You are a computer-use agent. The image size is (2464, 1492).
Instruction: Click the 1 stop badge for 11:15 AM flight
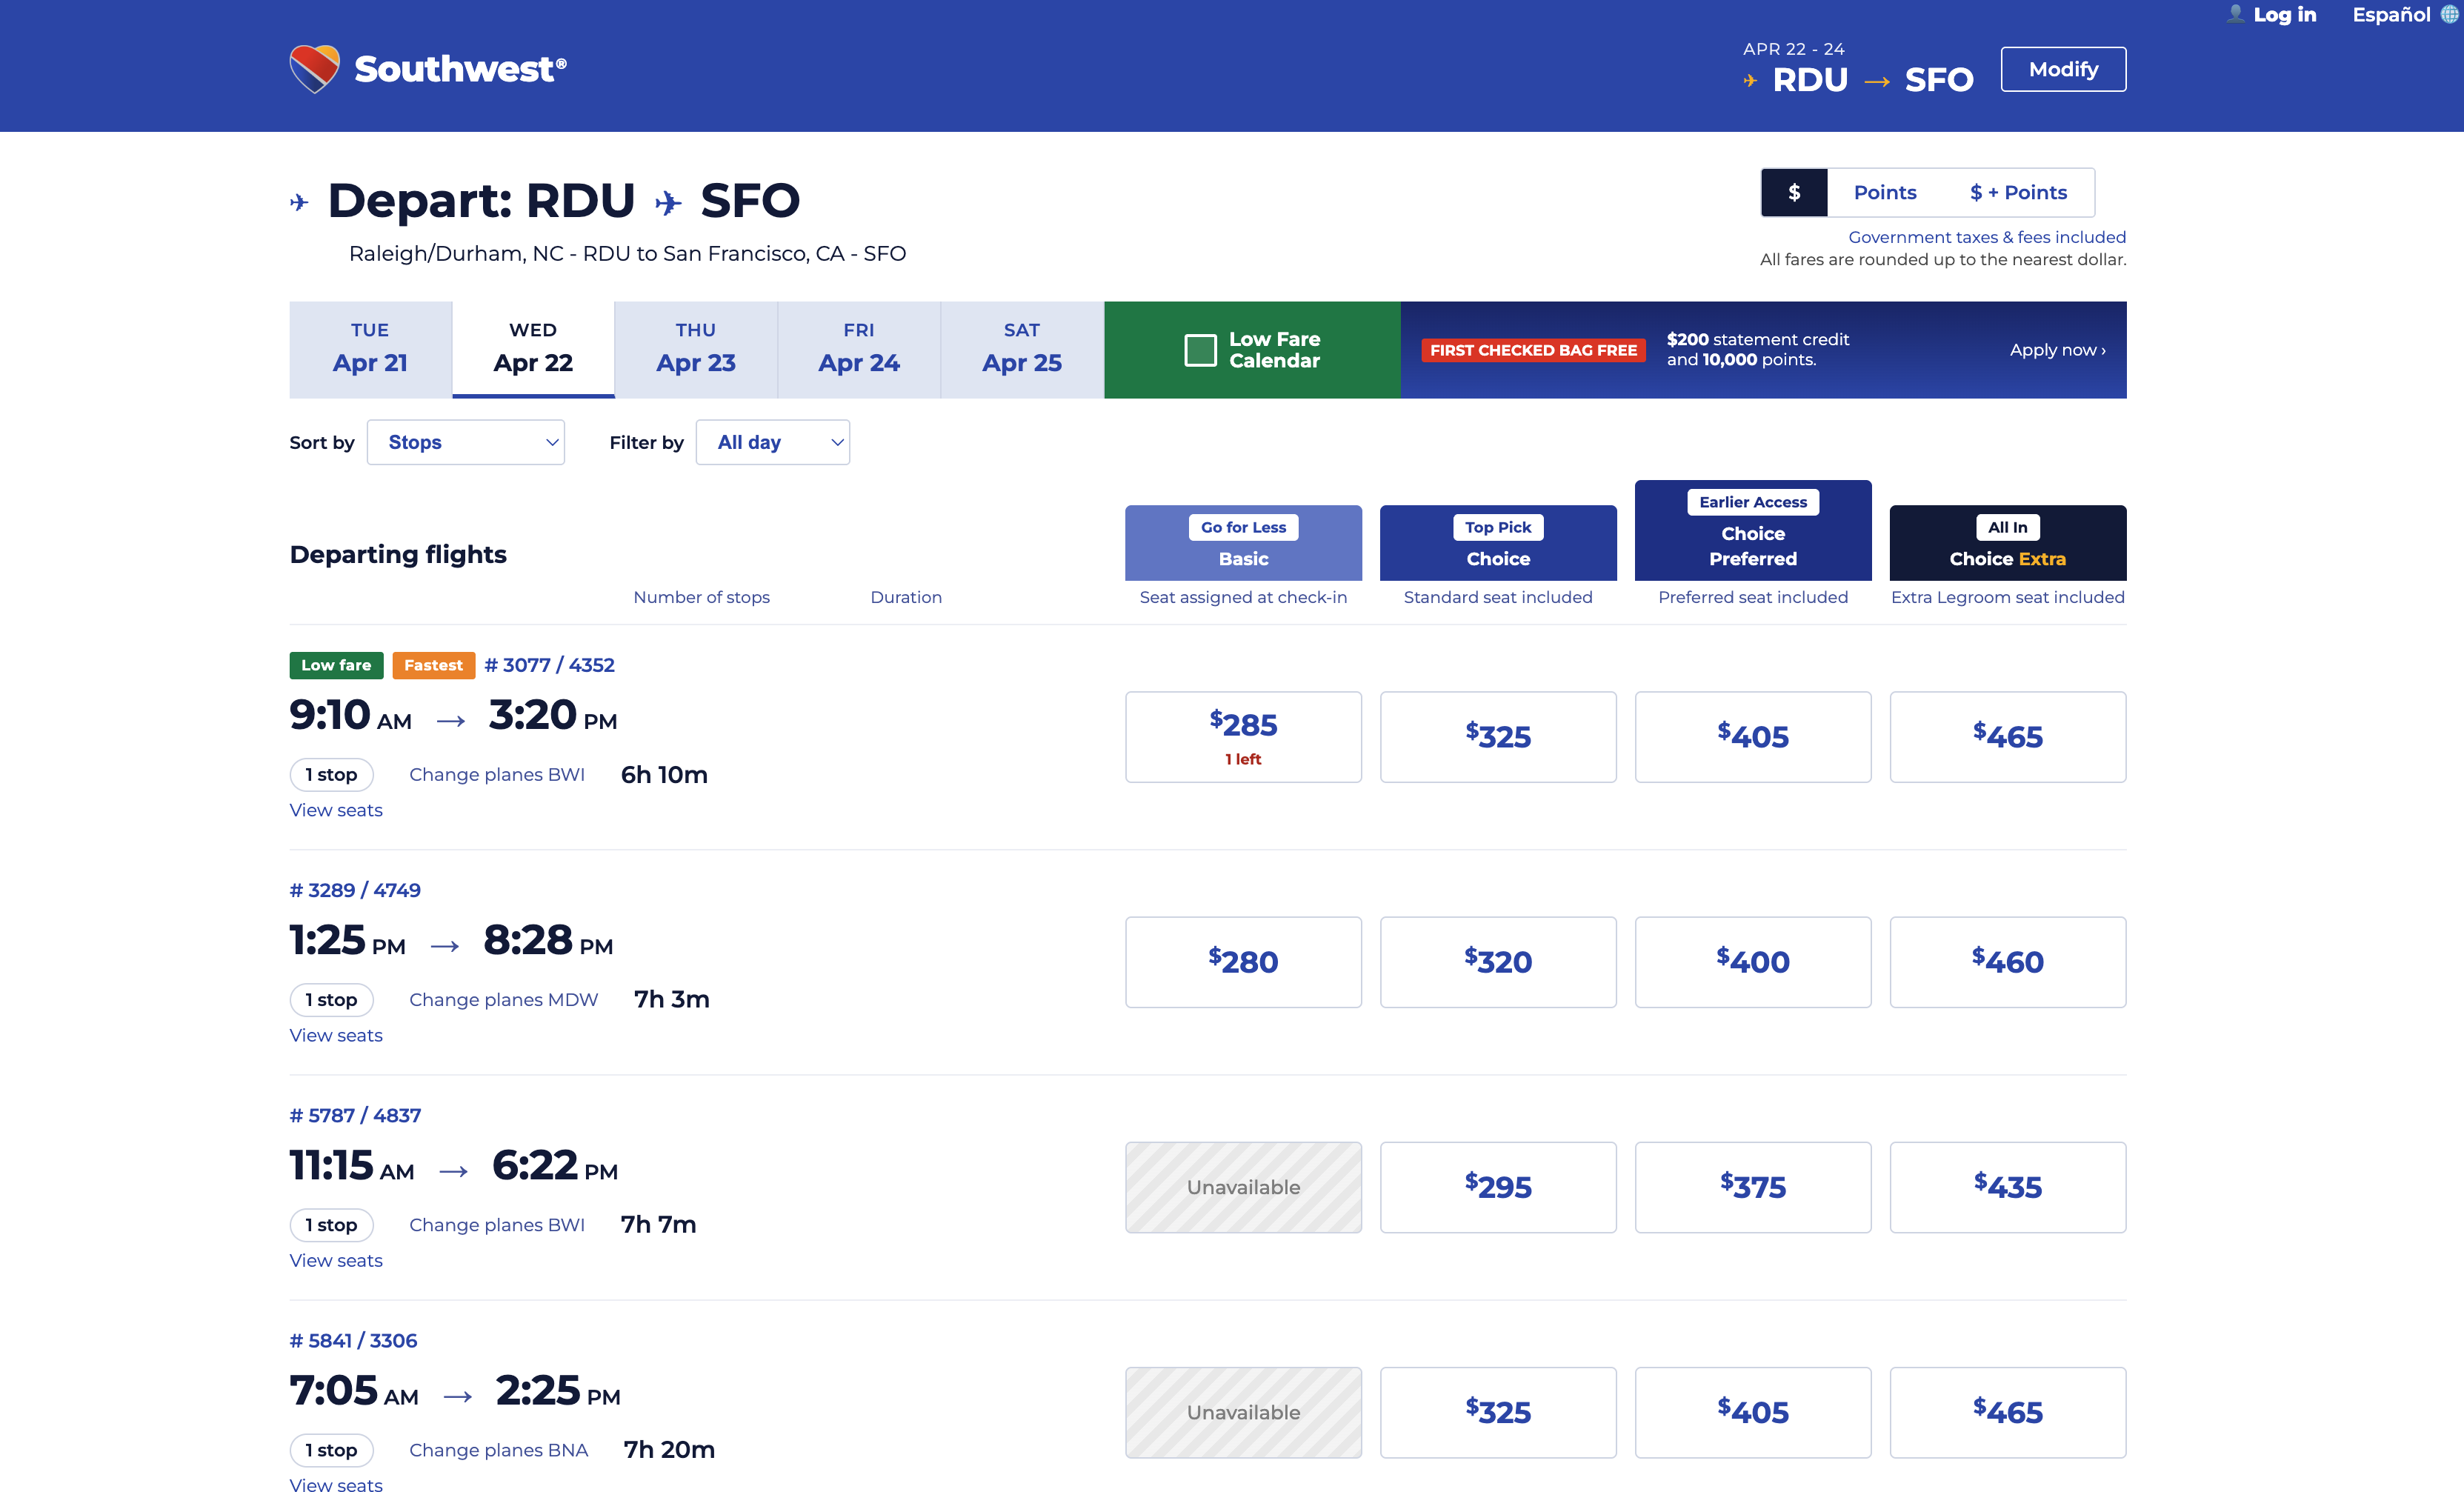click(331, 1225)
